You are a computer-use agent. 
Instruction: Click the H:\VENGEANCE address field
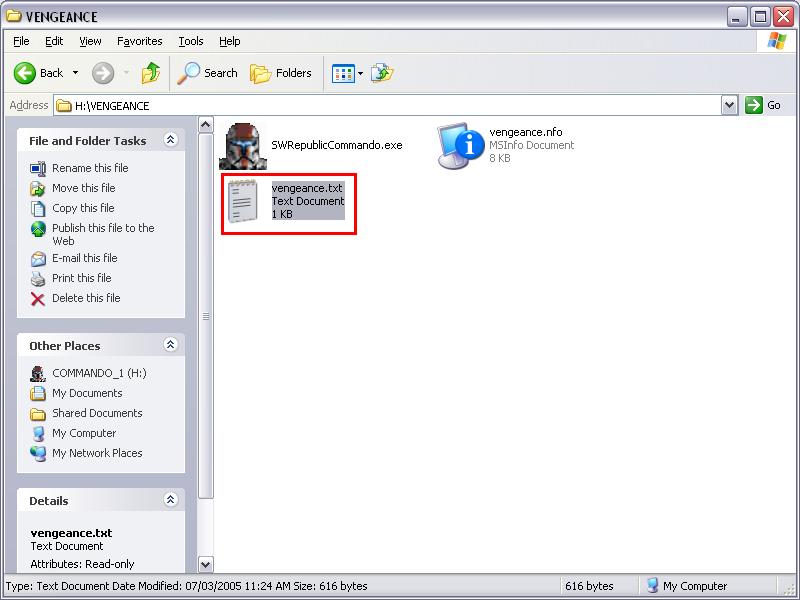pyautogui.click(x=390, y=105)
